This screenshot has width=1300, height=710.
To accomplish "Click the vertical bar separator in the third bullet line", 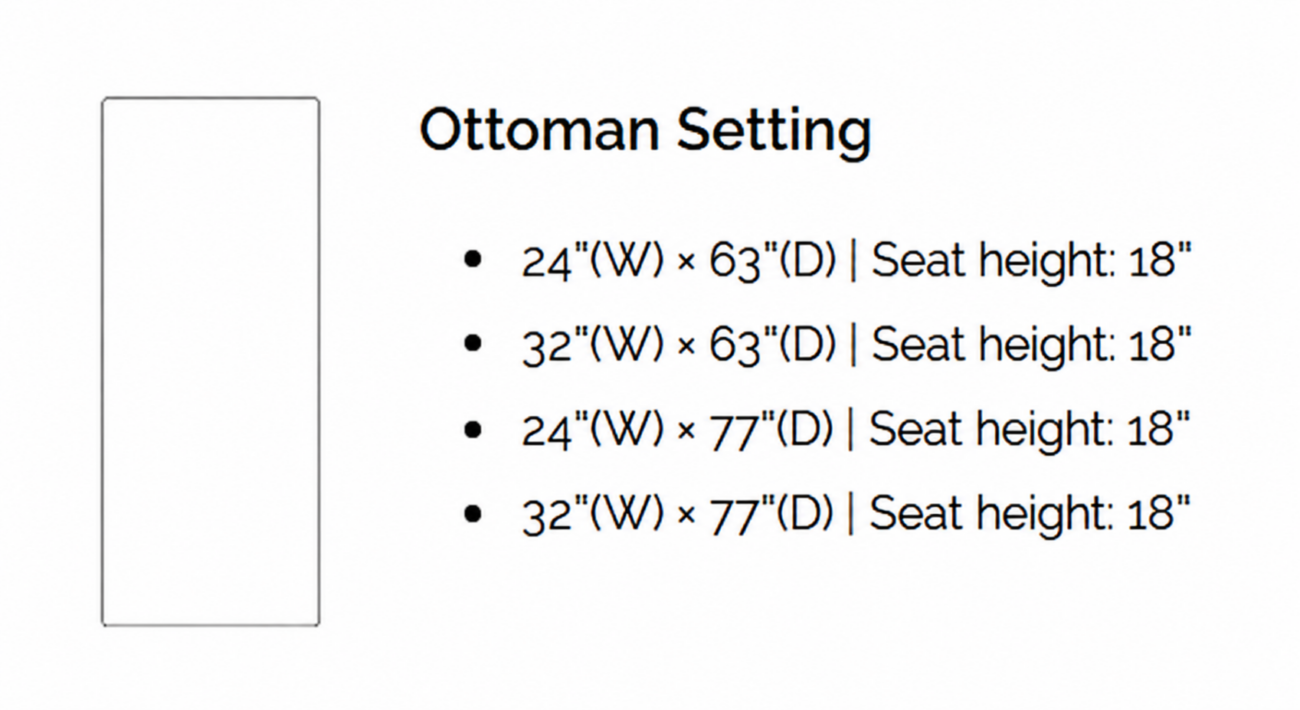I will (x=850, y=430).
